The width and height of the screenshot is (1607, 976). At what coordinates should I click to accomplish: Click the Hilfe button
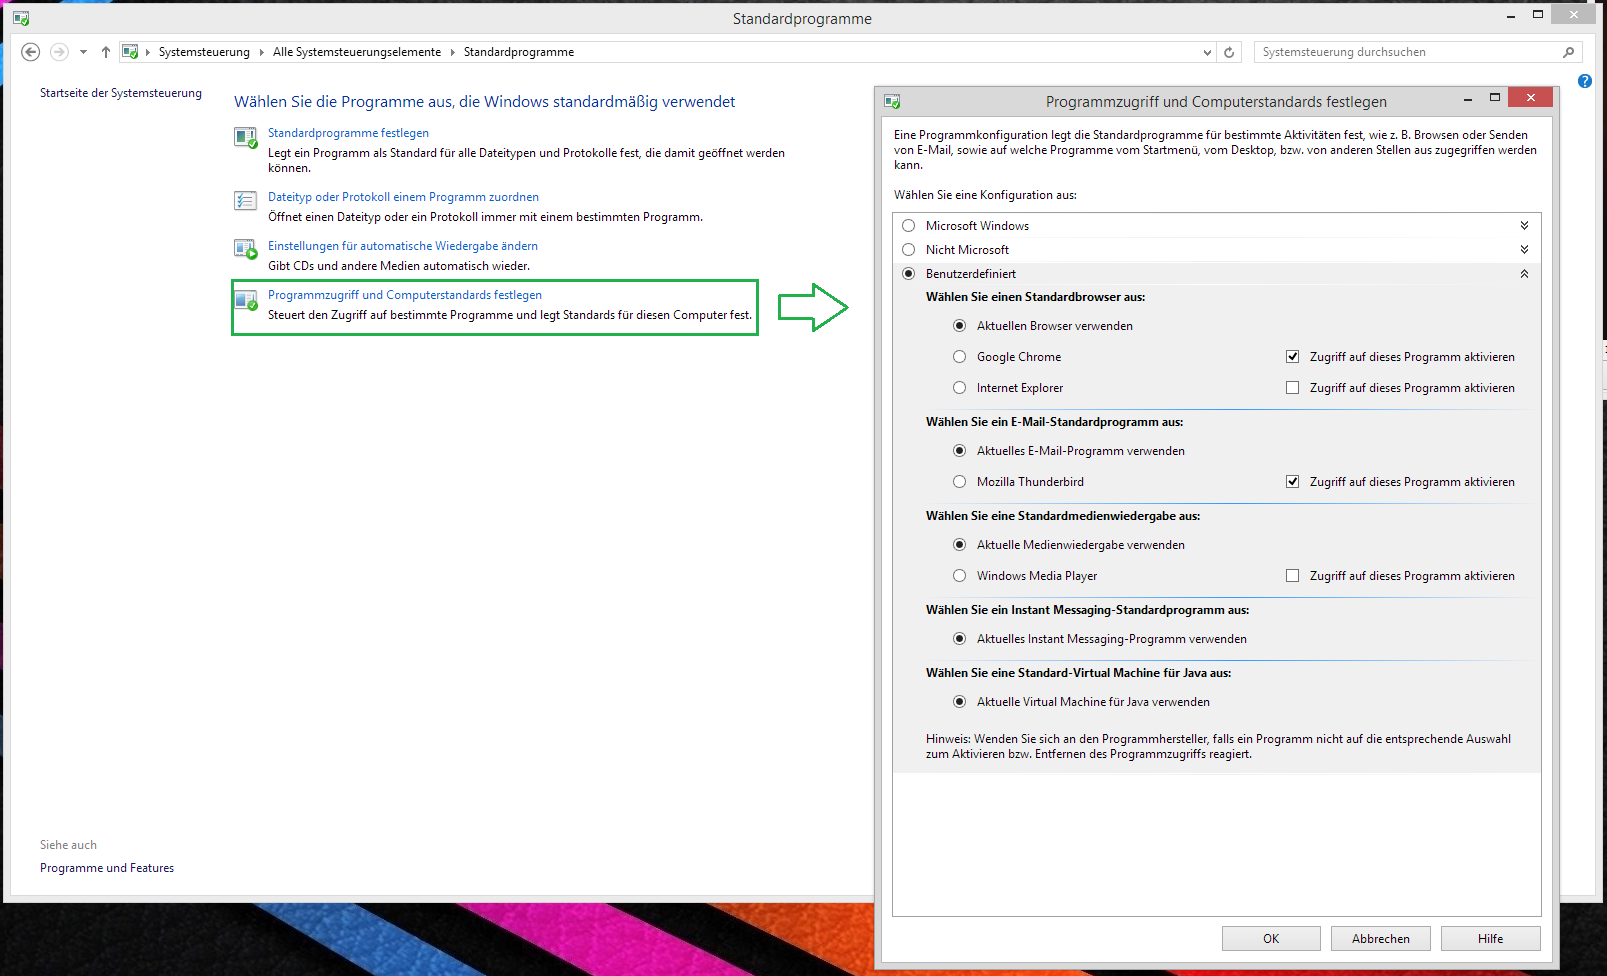[1491, 939]
